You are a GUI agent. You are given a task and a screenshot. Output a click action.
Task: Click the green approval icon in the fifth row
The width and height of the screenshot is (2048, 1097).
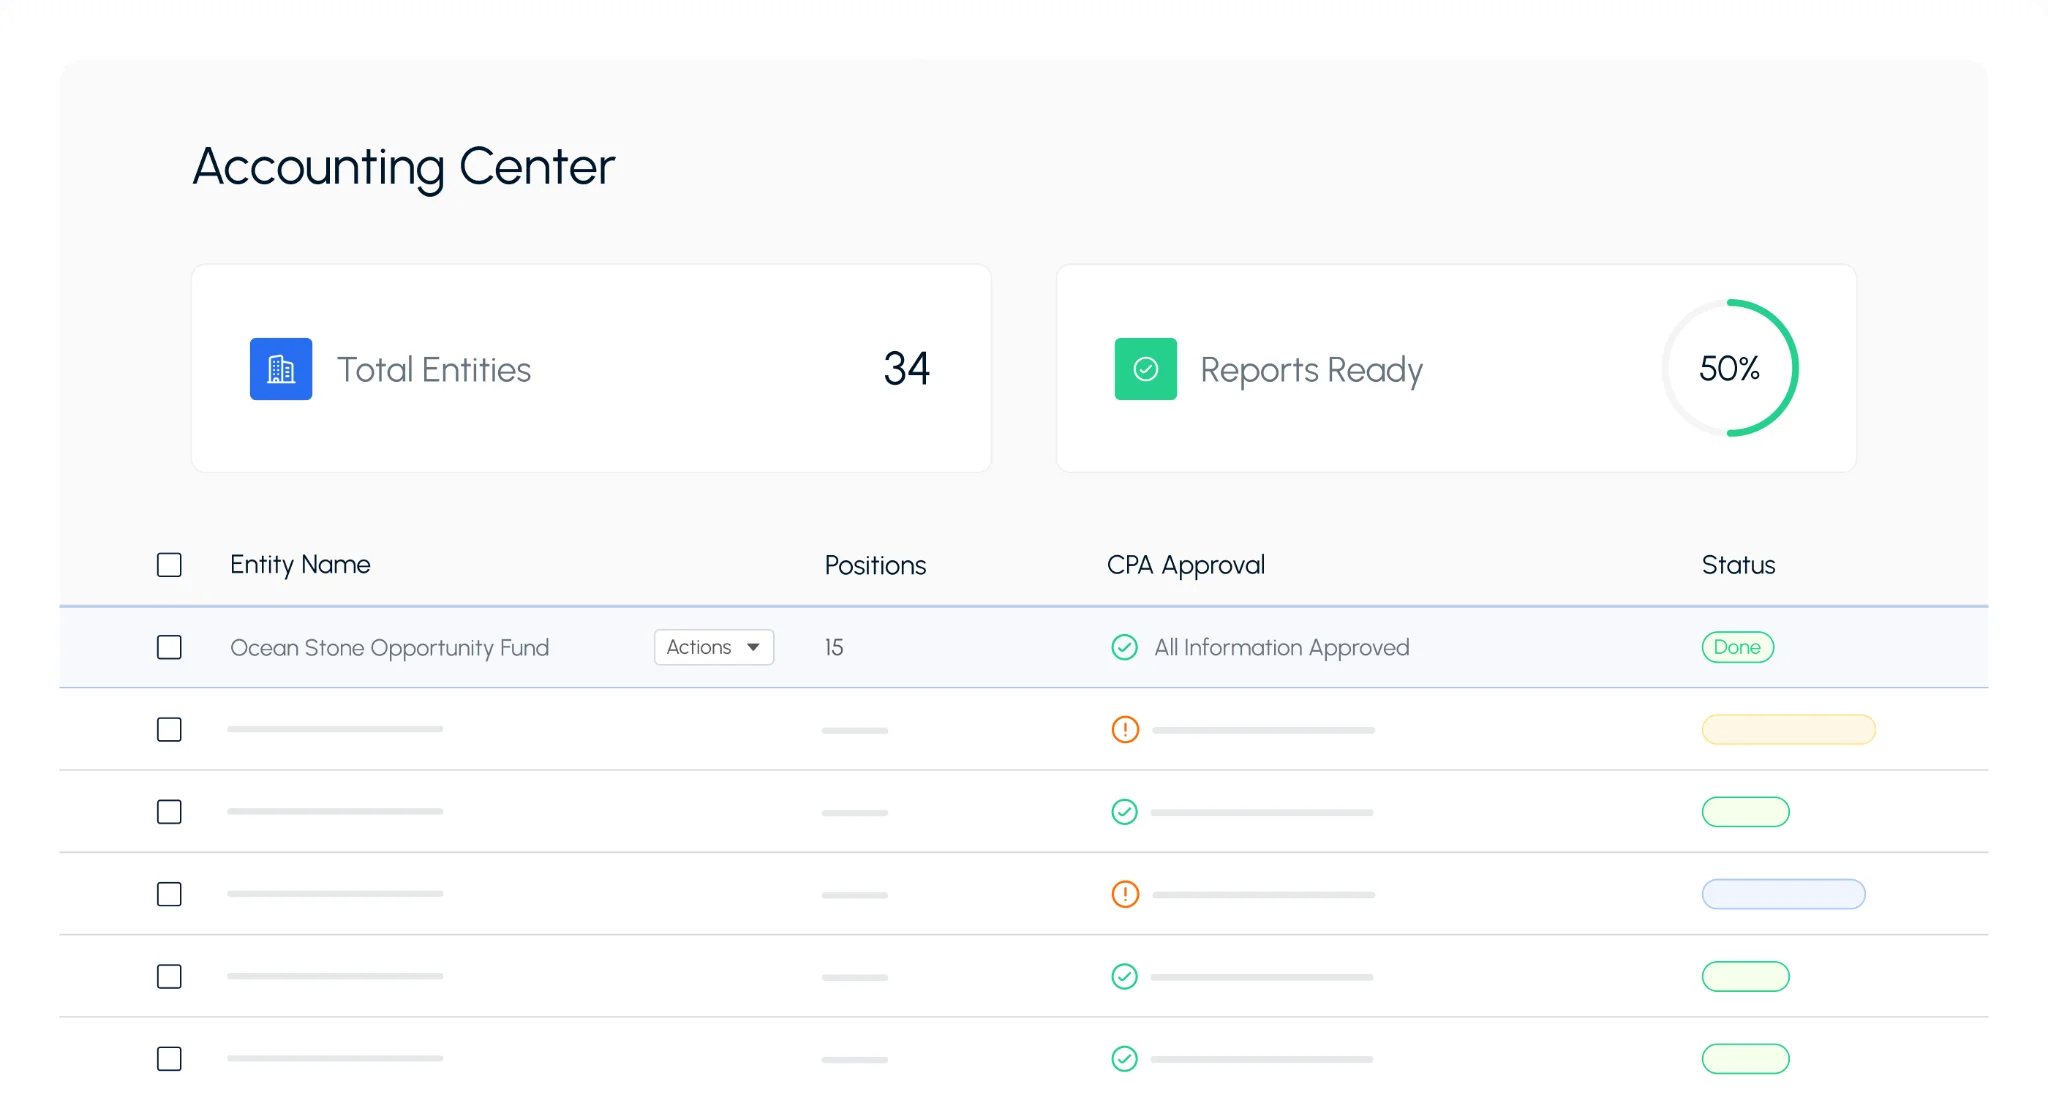point(1124,977)
